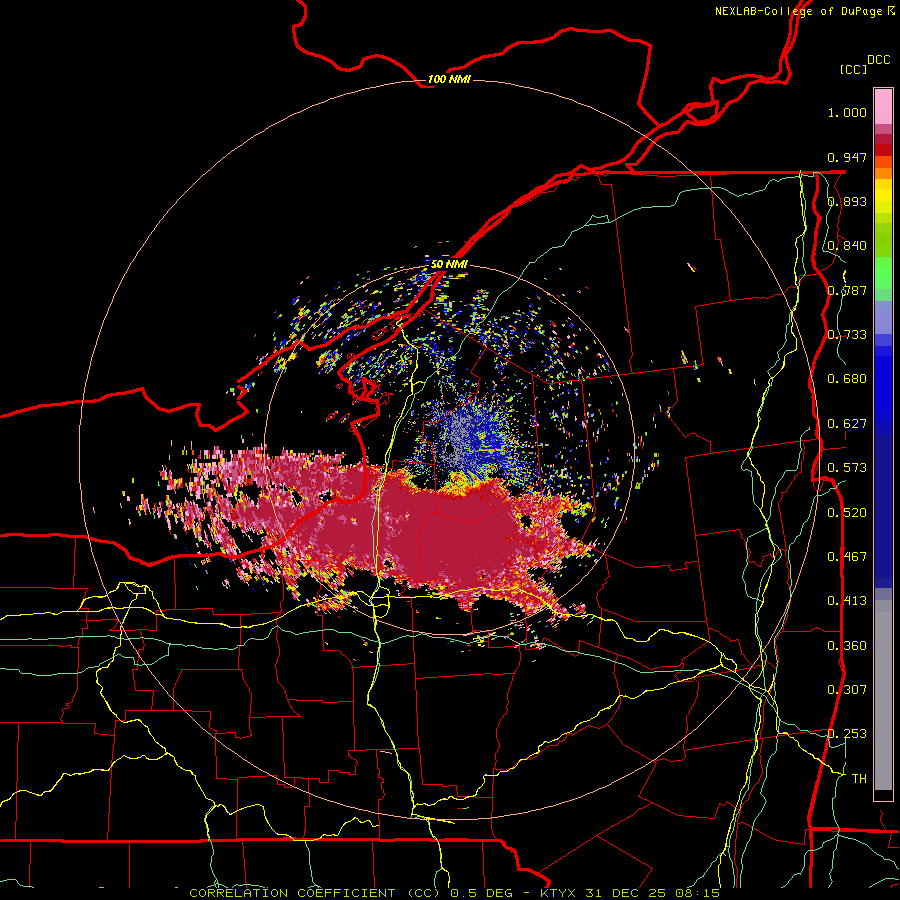Click the 0.360 scale value
900x900 pixels.
[847, 646]
